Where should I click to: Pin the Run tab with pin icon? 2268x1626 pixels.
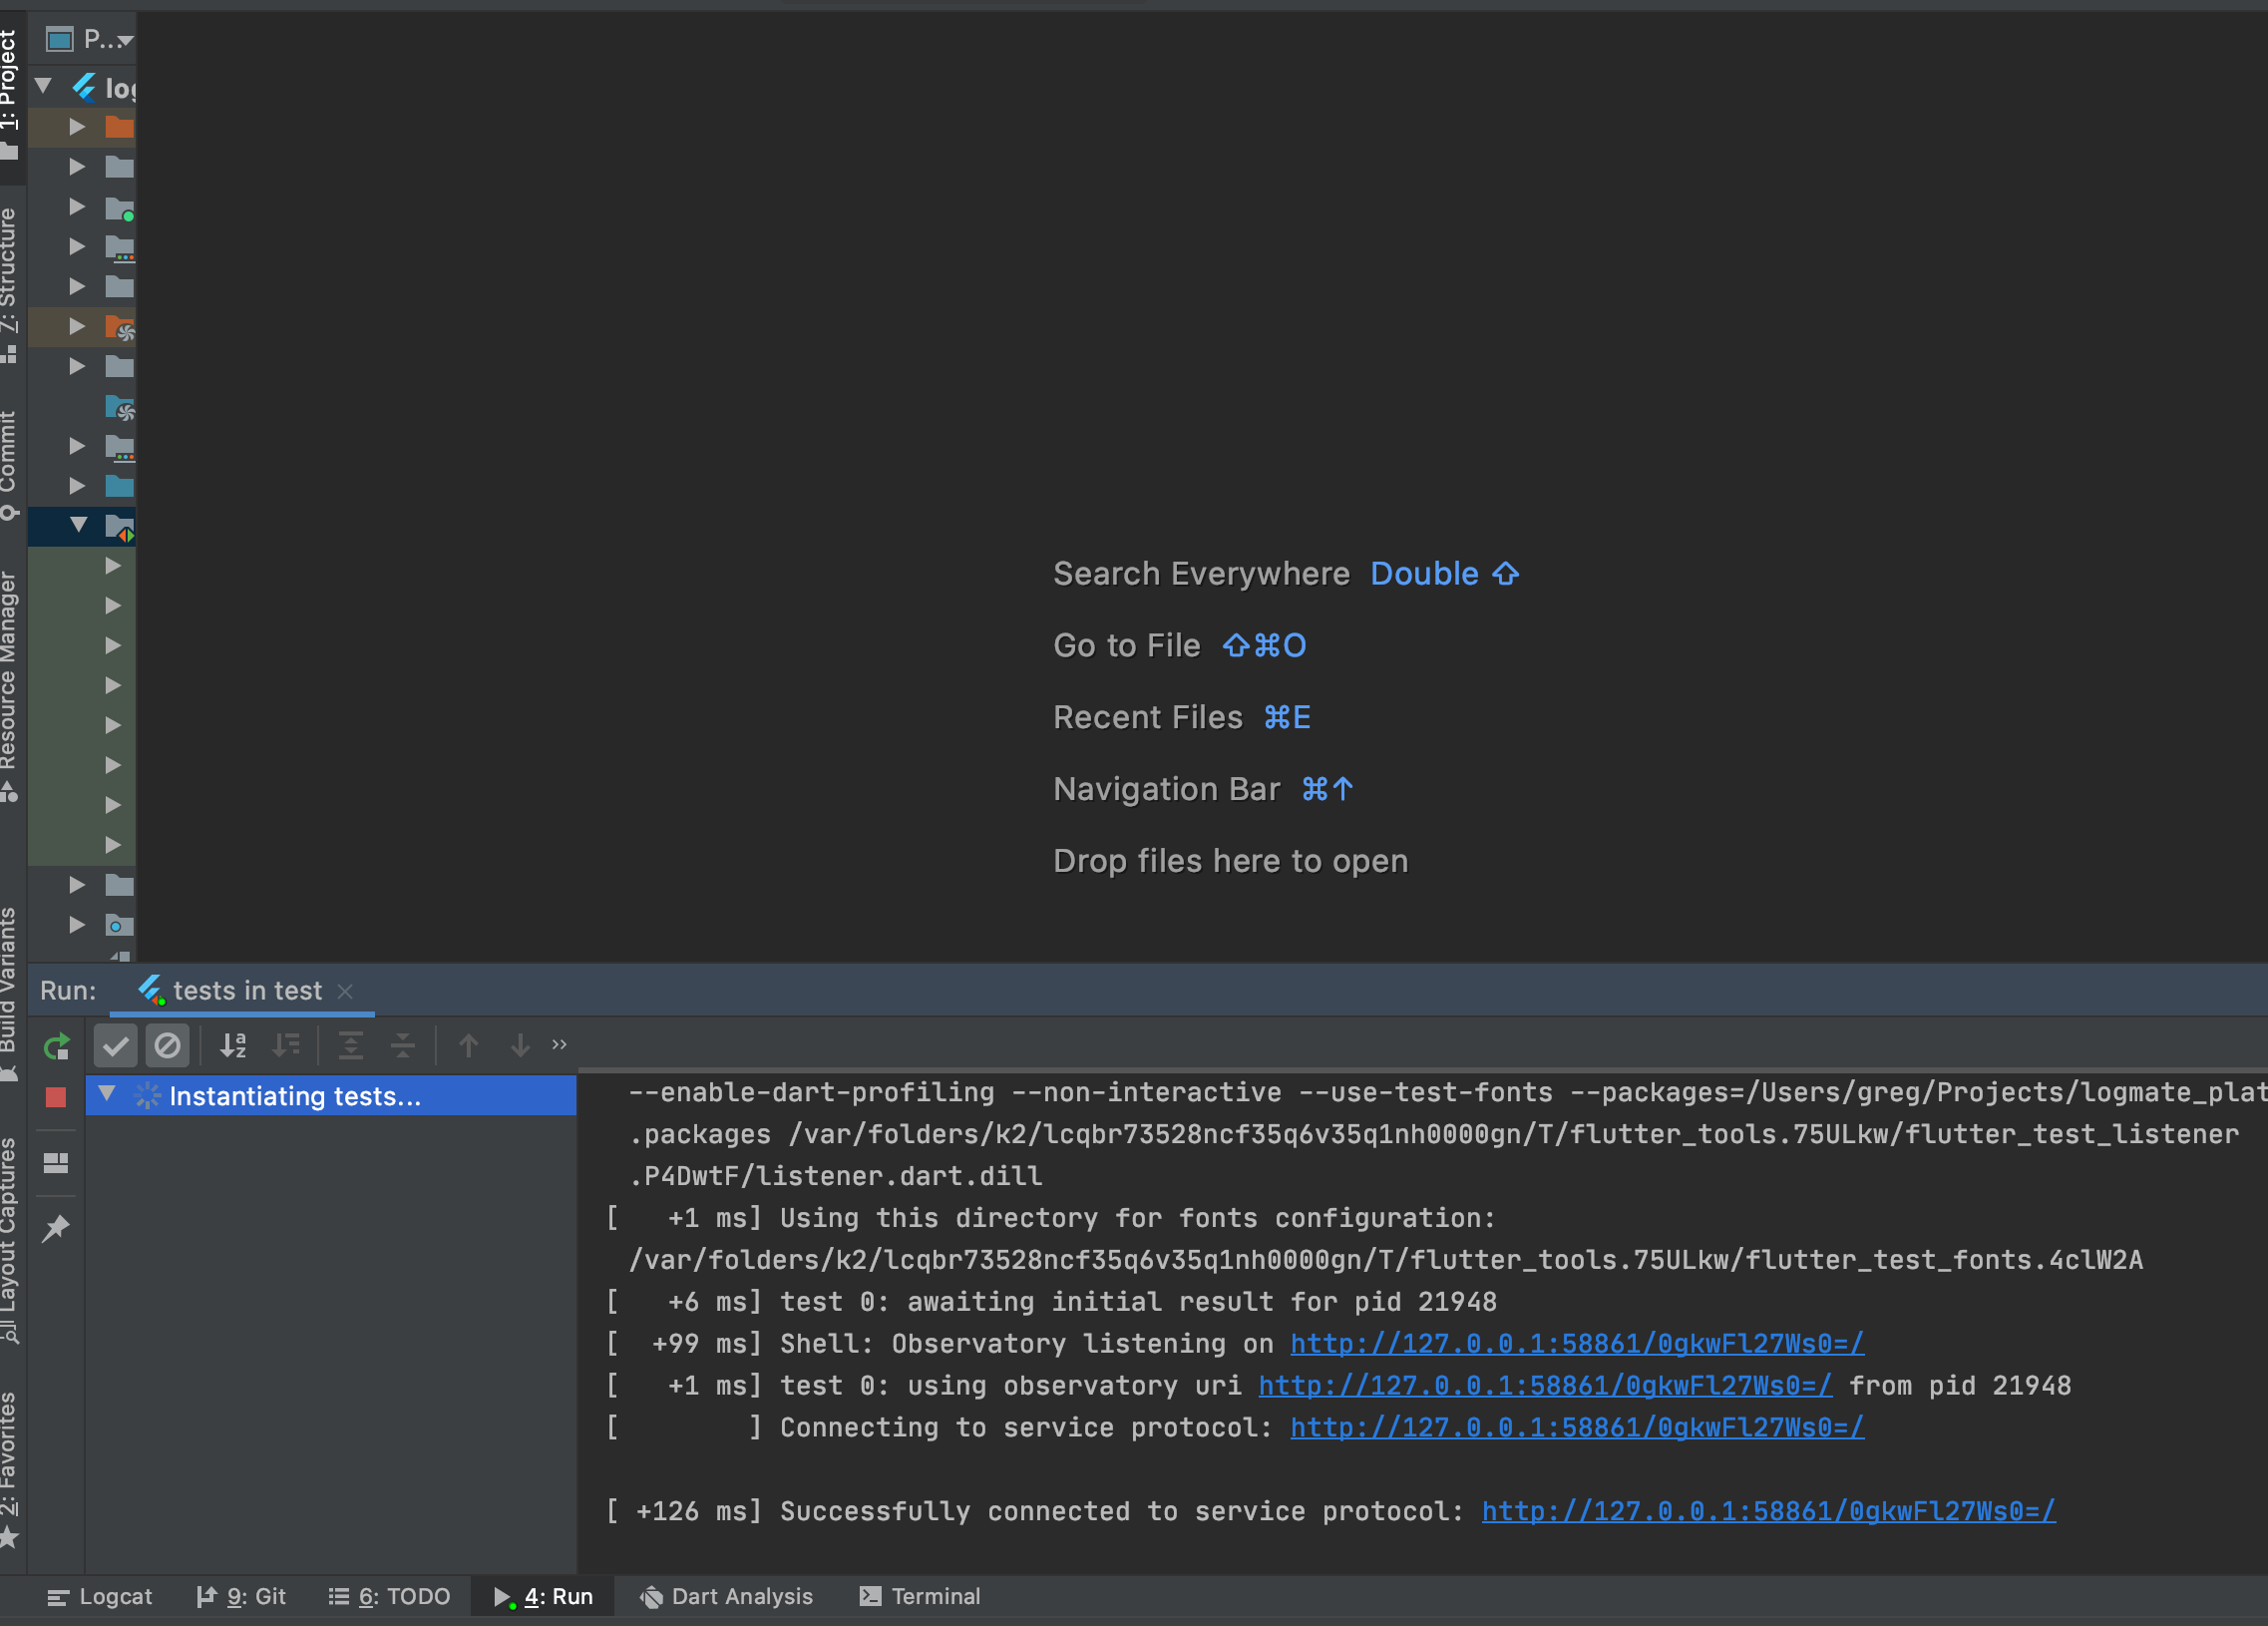(x=56, y=1227)
